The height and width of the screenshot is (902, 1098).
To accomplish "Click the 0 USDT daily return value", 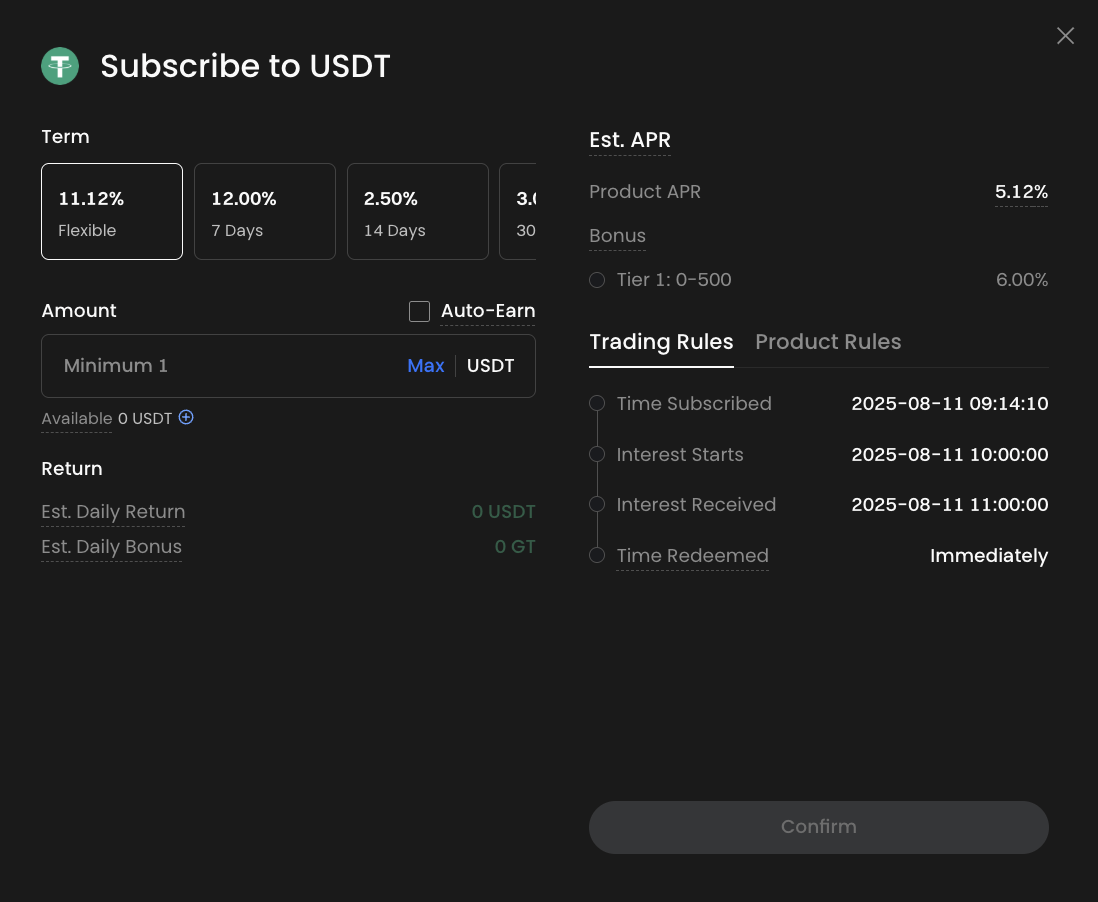I will 503,512.
